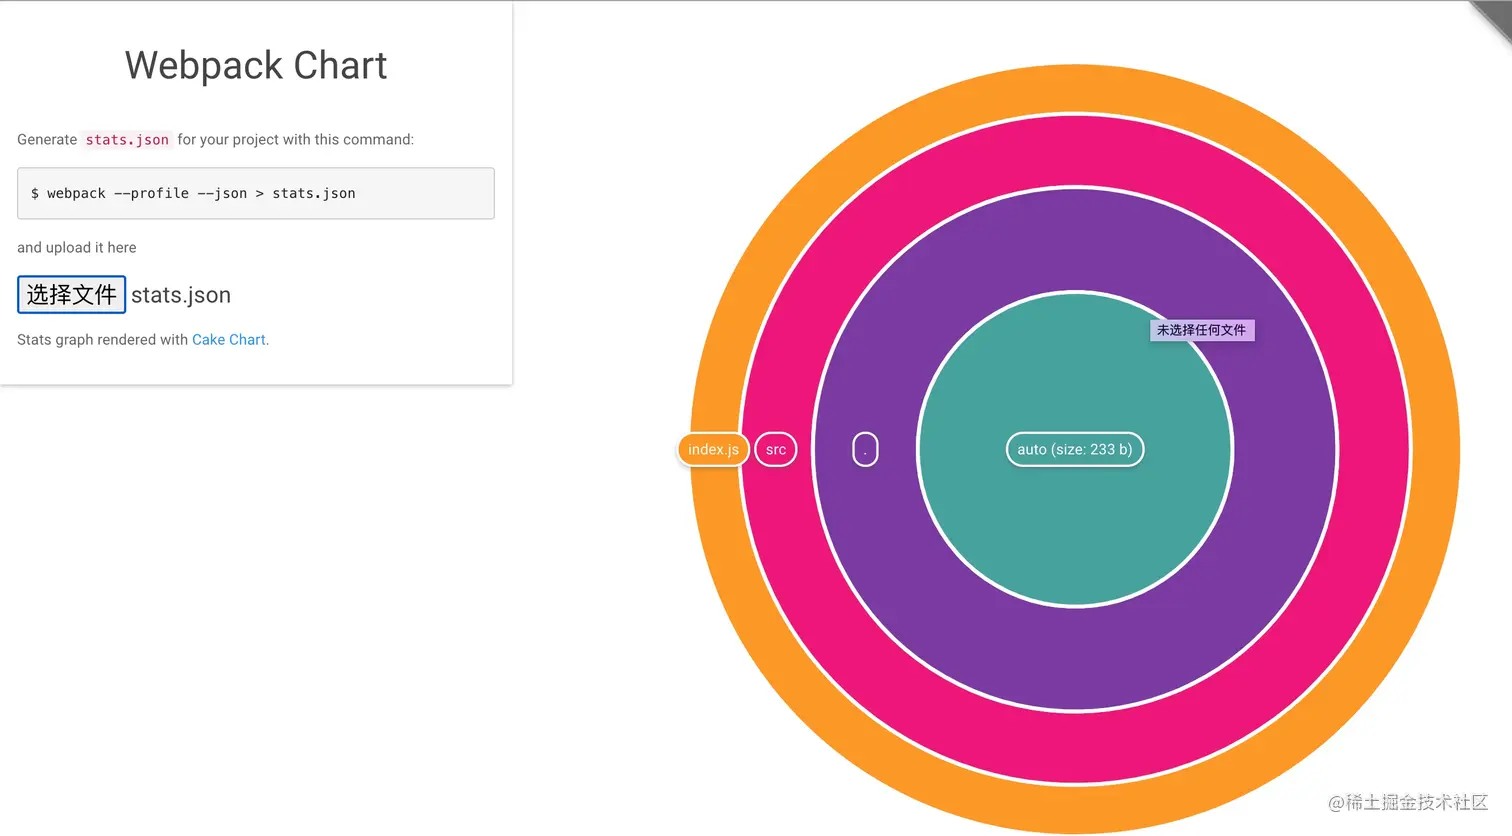Click the auto (size: 233 b) label
The height and width of the screenshot is (836, 1512).
[1074, 450]
